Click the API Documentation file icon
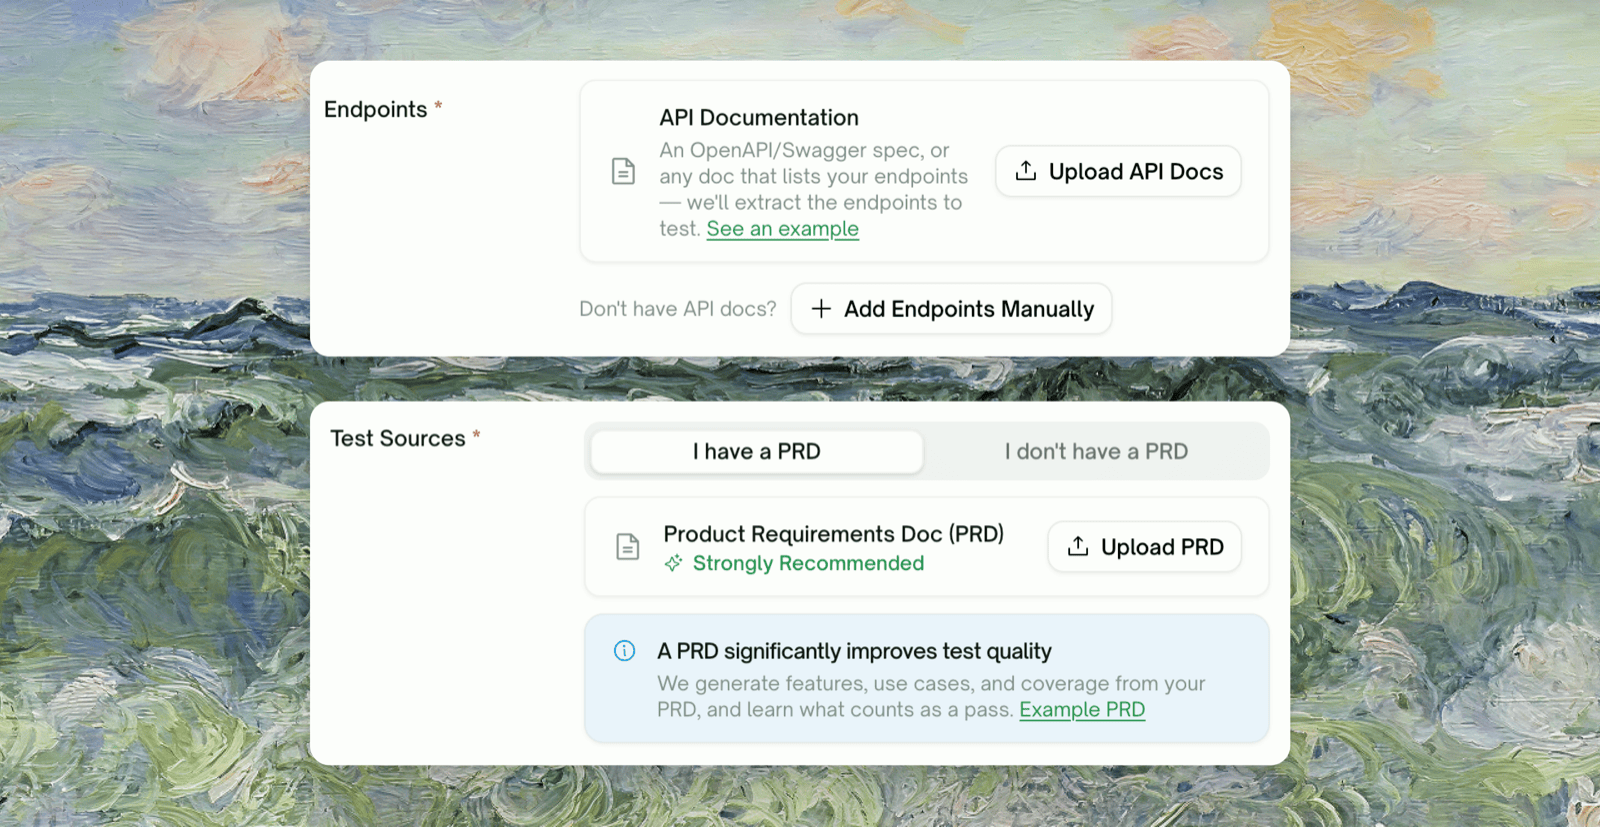 623,171
